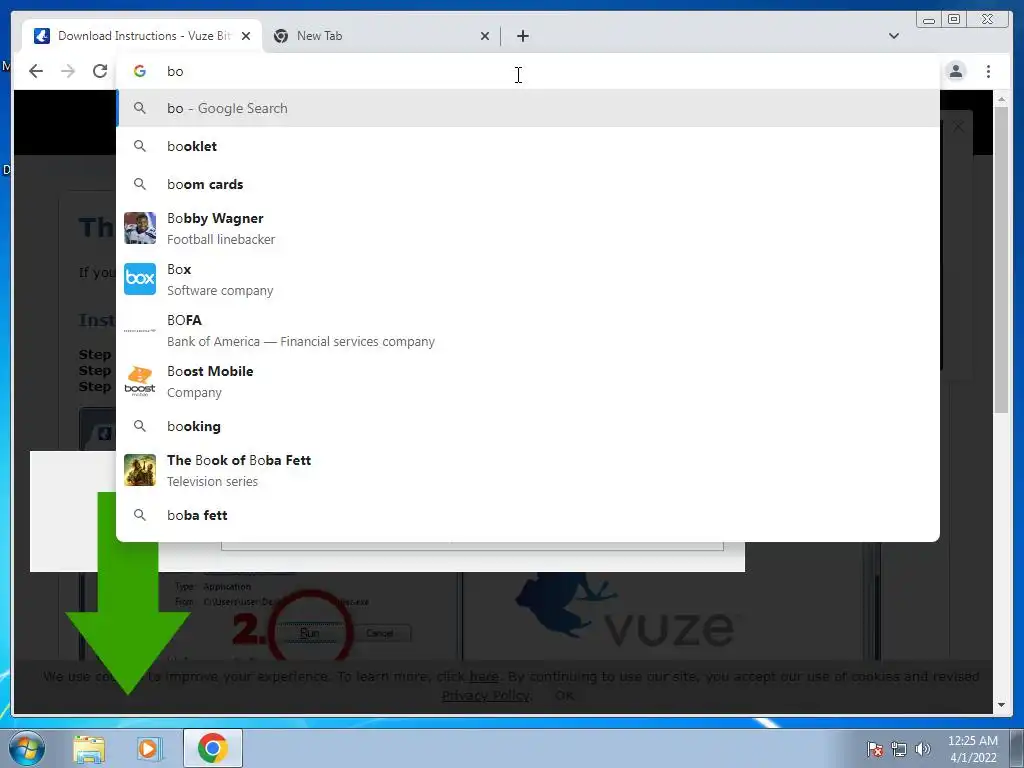The width and height of the screenshot is (1024, 768).
Task: Go back using the browser back arrow
Action: [x=36, y=71]
